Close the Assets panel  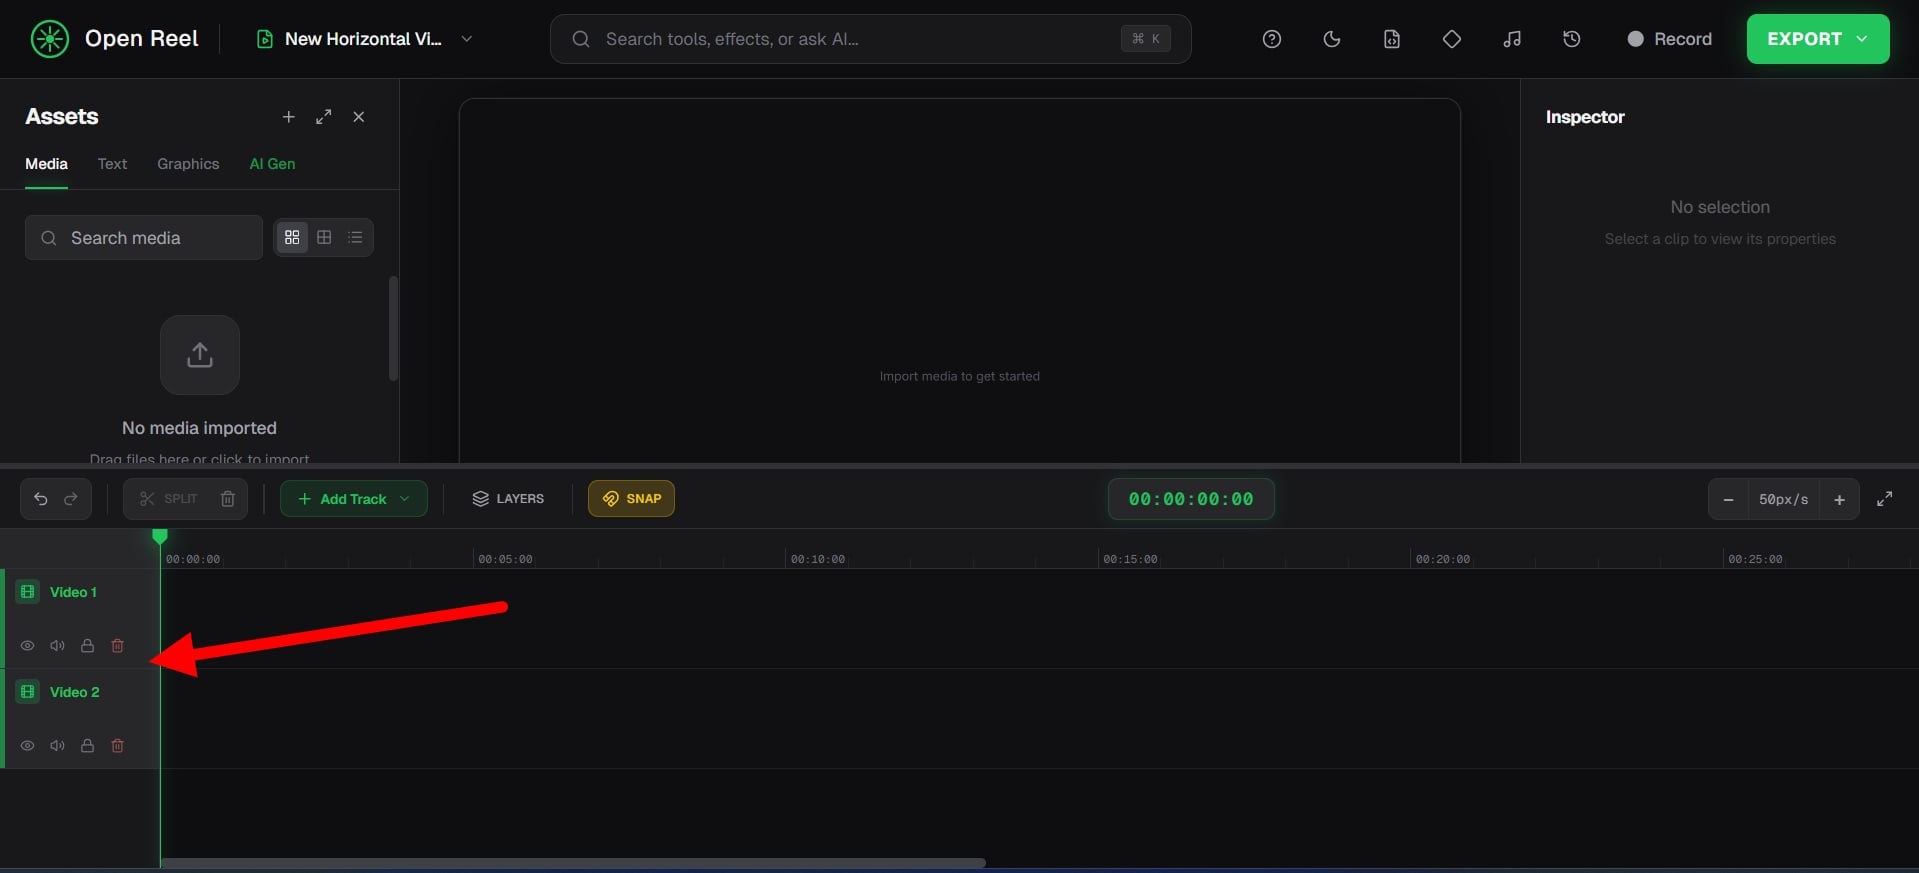tap(358, 117)
